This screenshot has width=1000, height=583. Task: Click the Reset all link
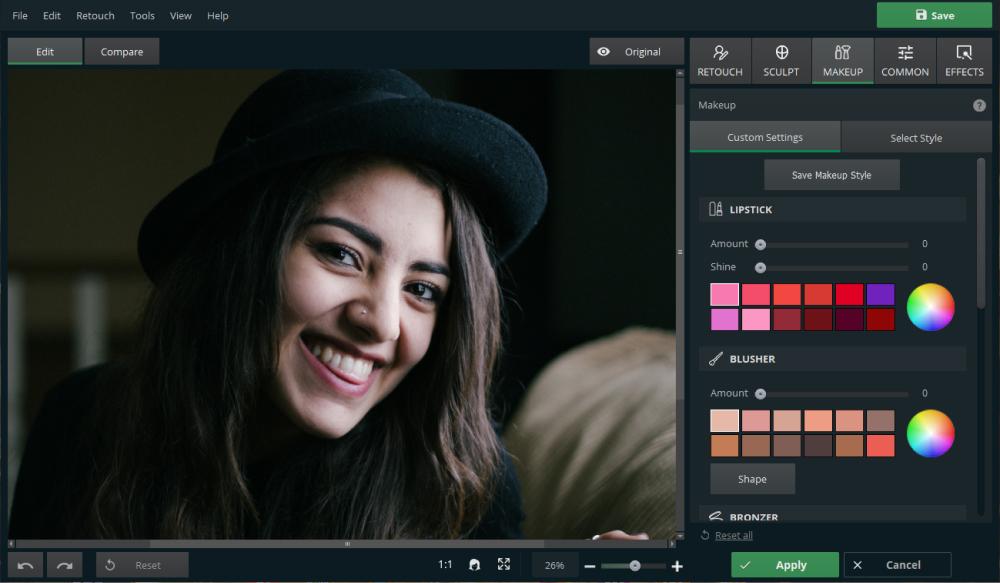[x=733, y=536]
